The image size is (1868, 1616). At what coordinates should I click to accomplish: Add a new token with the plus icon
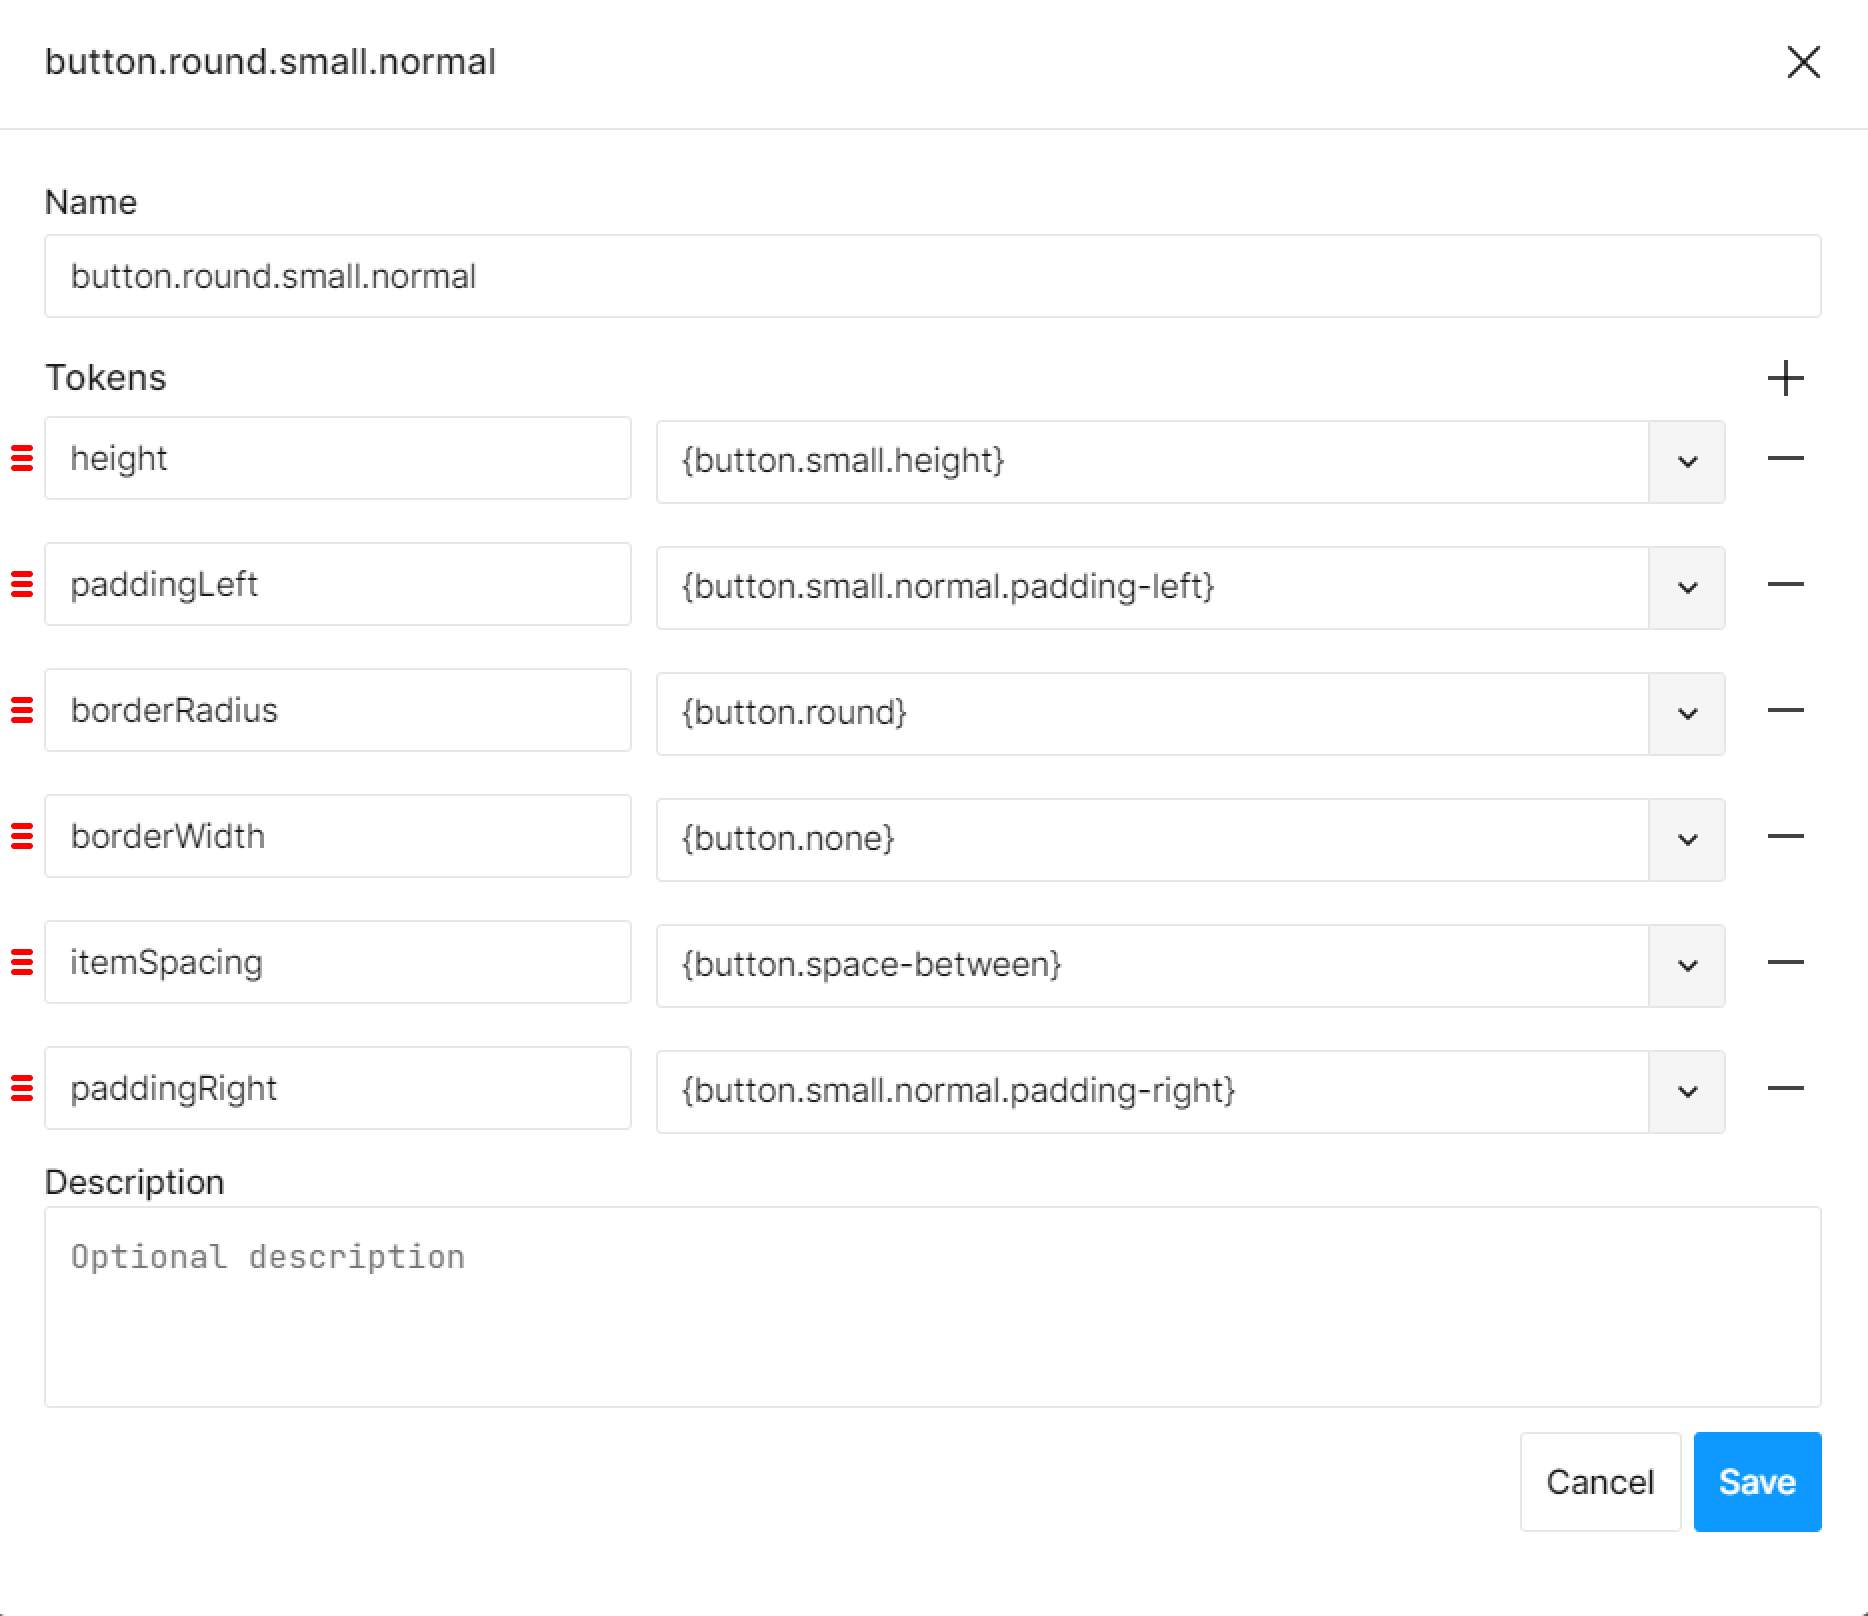[1787, 378]
